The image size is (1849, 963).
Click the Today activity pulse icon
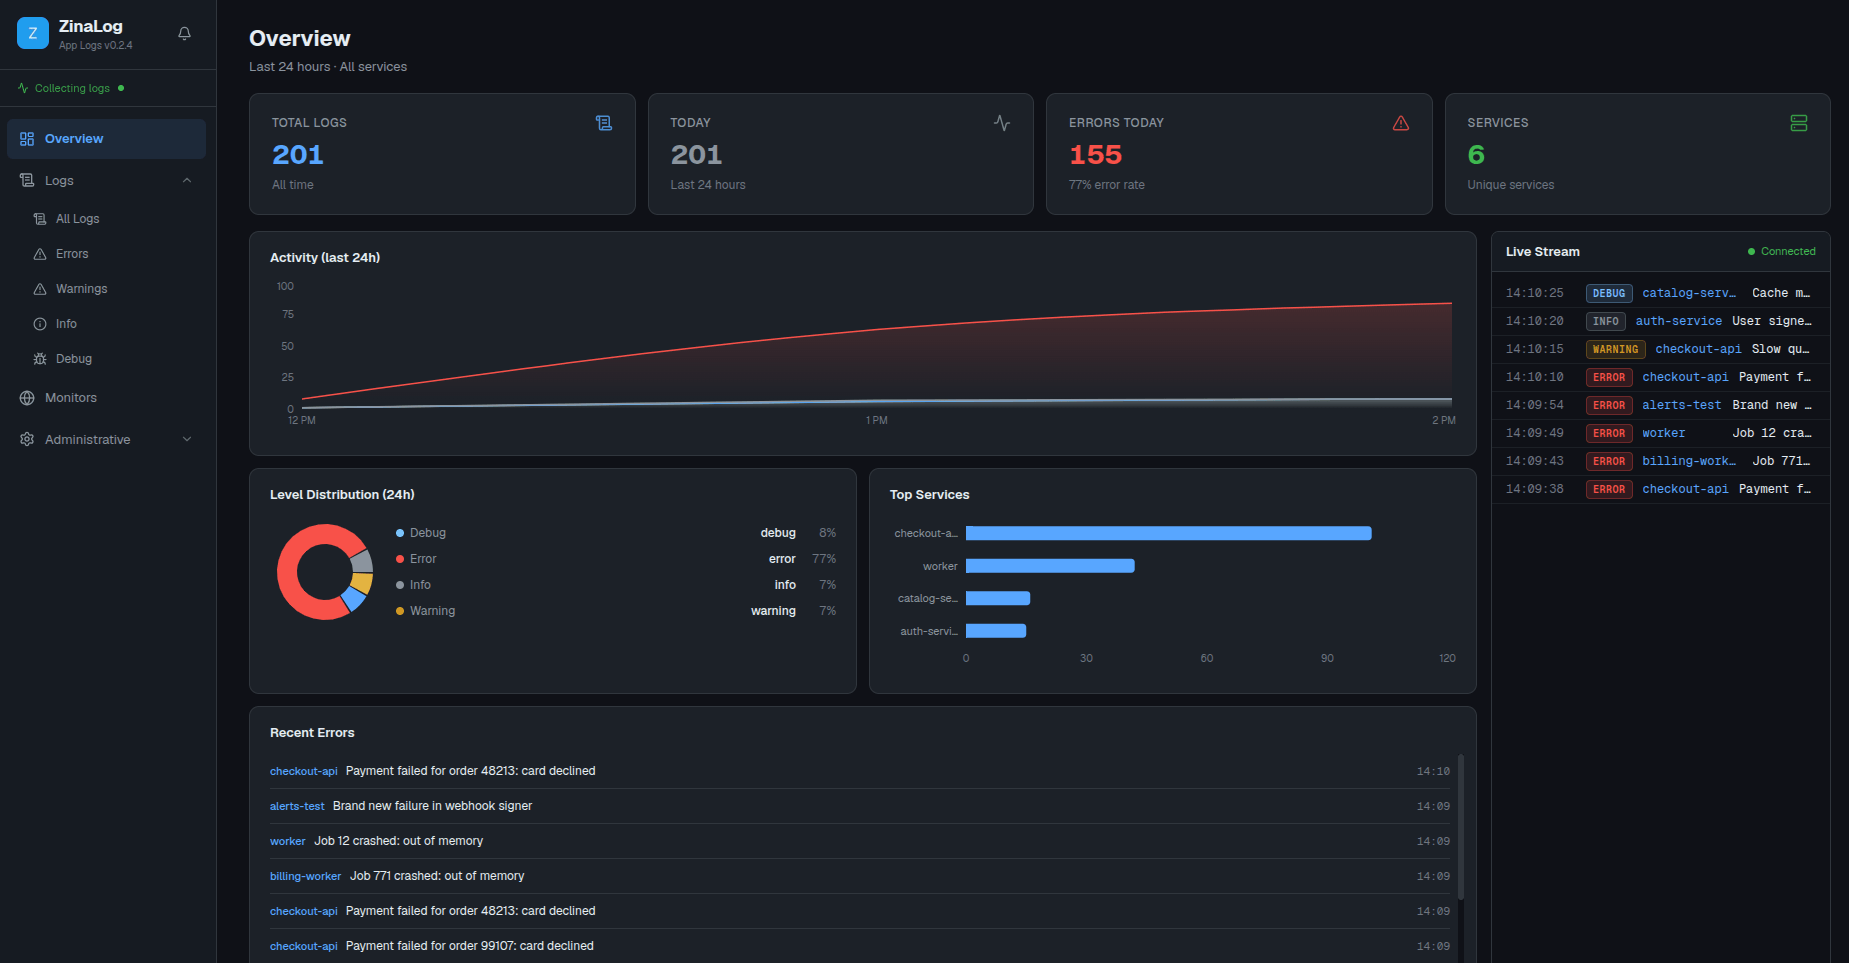[x=1002, y=123]
